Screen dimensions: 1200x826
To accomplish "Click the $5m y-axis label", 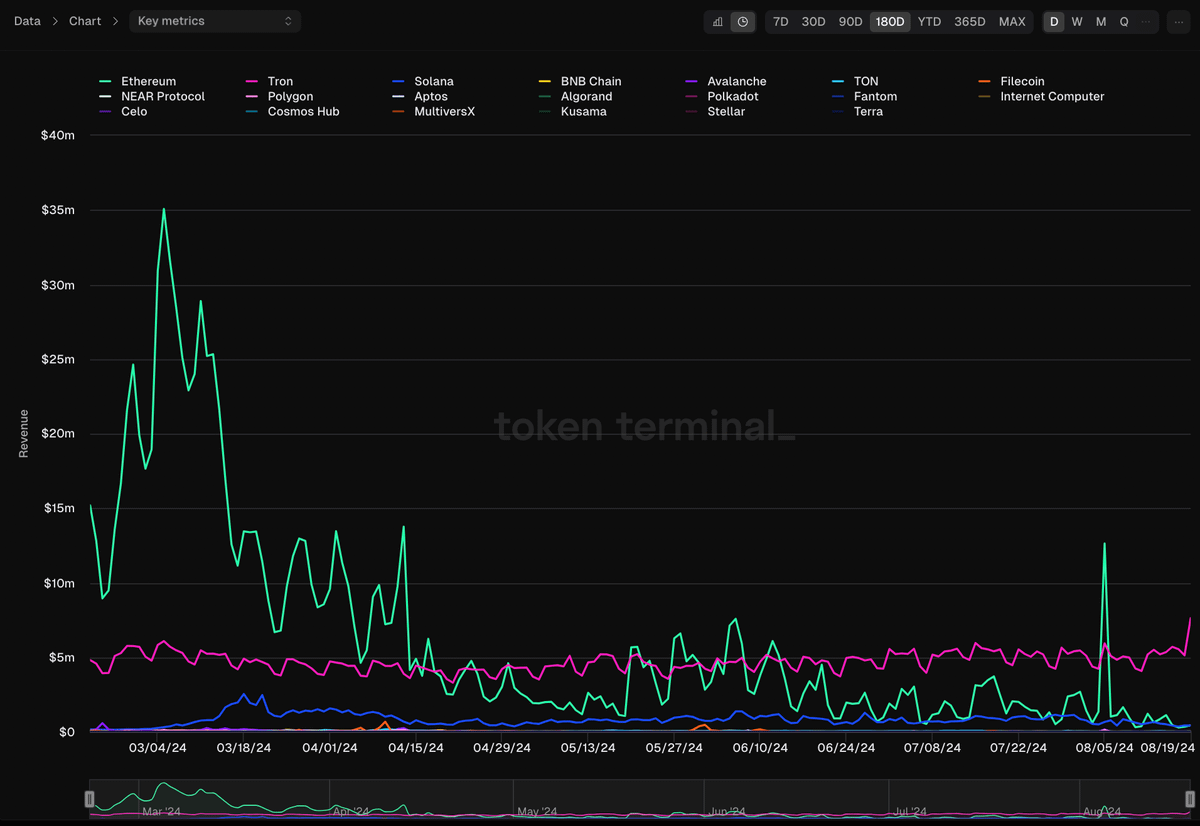I will click(x=60, y=657).
